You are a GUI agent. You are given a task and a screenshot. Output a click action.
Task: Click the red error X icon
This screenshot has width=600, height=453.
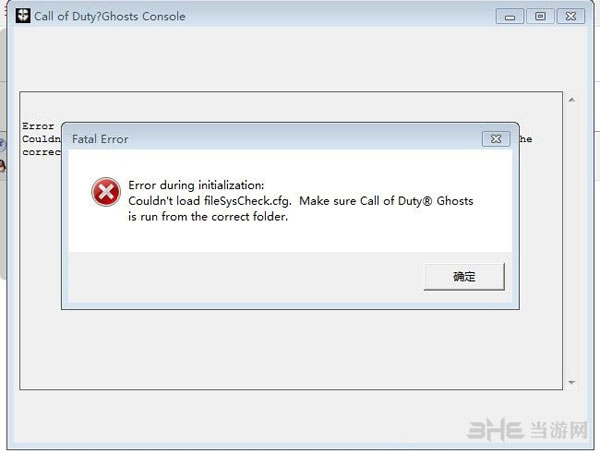tap(104, 192)
